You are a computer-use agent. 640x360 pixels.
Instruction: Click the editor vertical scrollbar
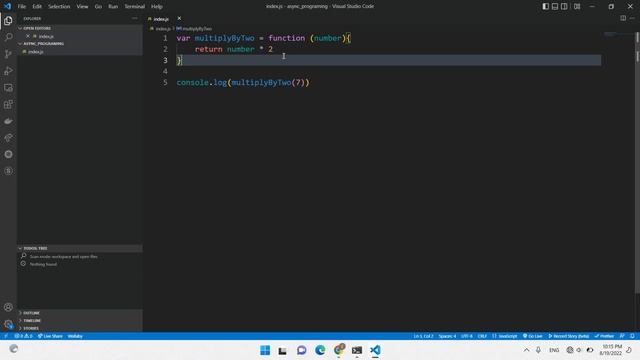pos(637,163)
